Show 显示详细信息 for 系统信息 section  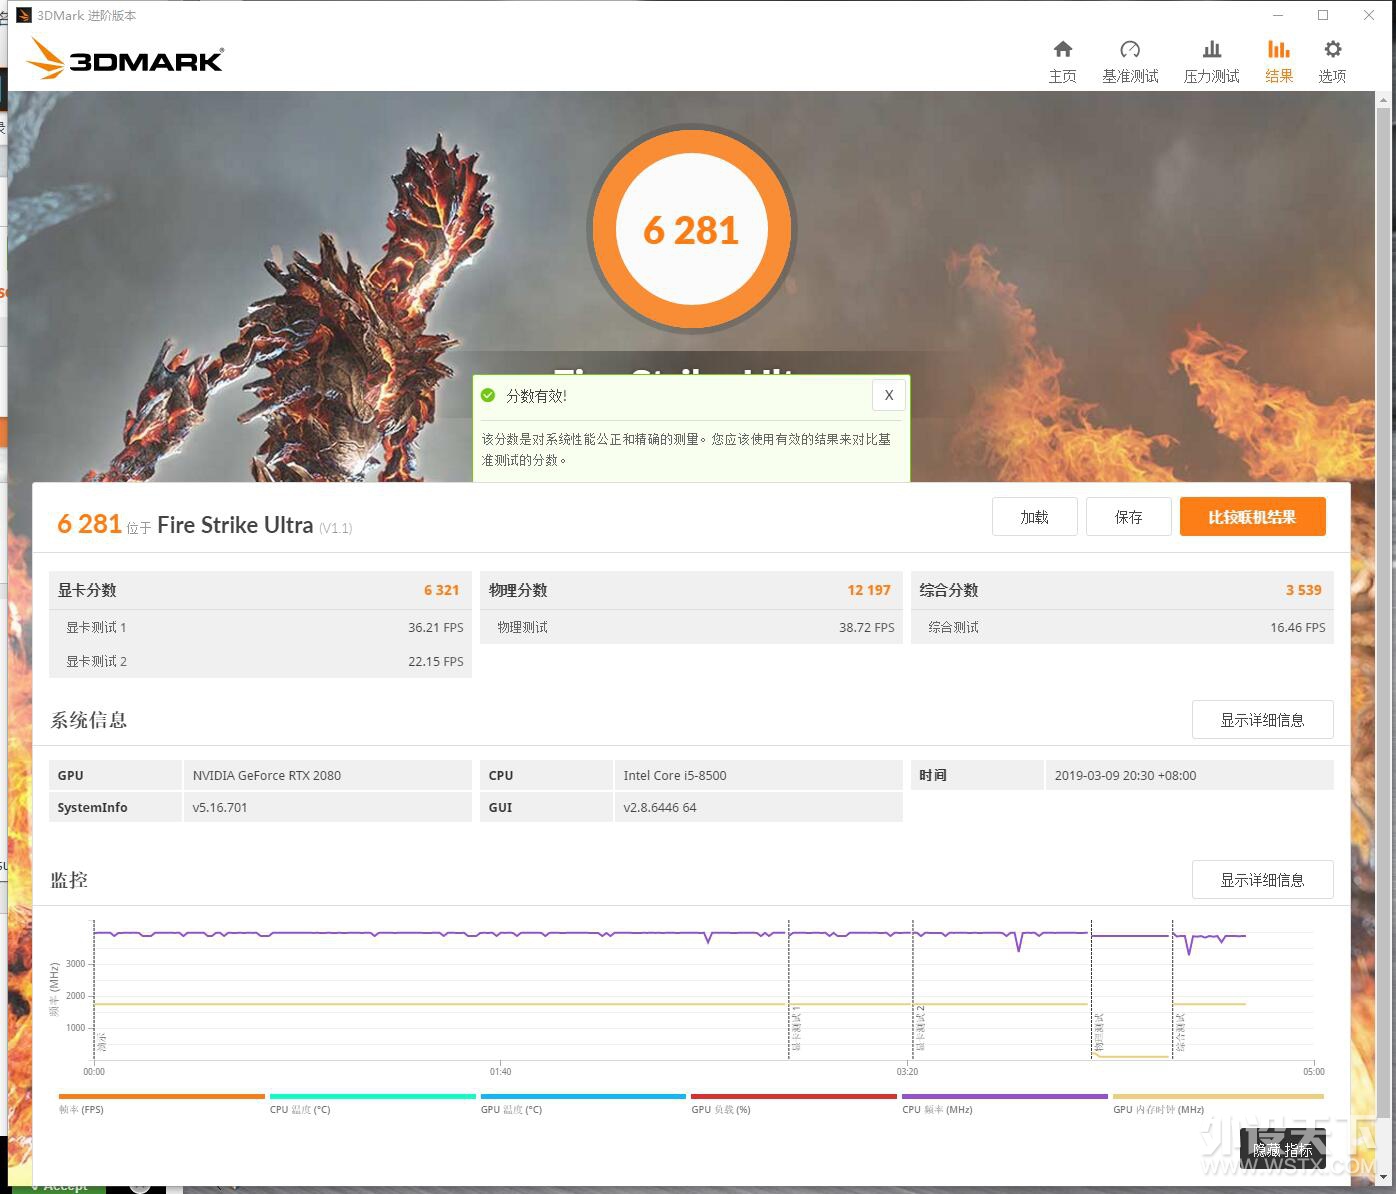coord(1262,720)
